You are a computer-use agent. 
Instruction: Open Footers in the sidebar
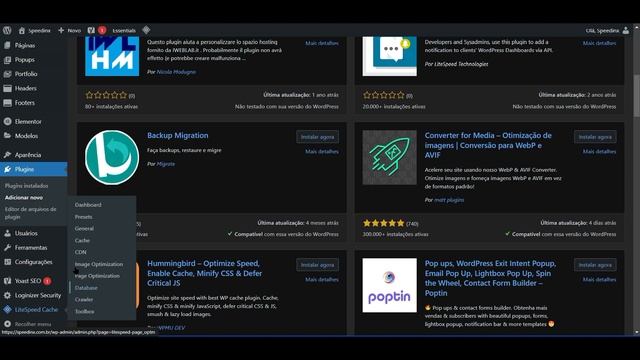24,103
